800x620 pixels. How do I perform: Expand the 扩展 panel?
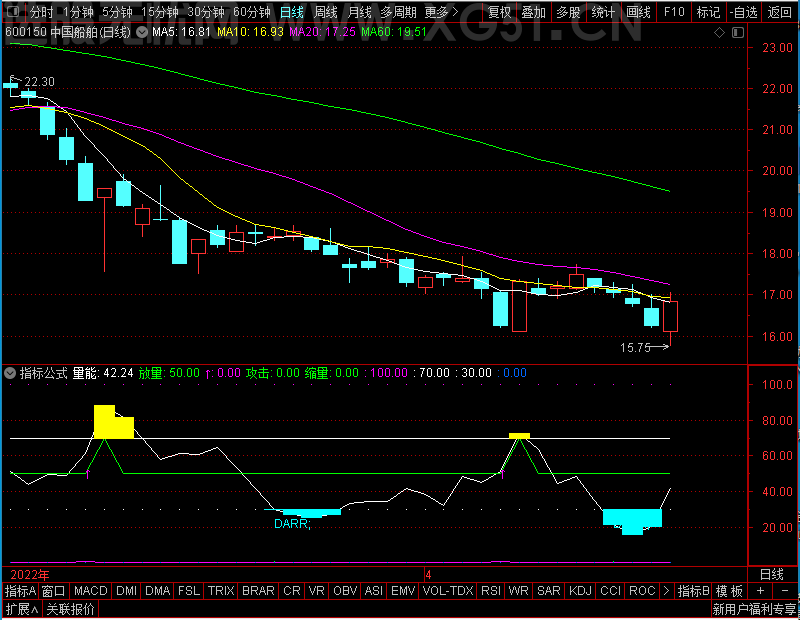point(22,609)
